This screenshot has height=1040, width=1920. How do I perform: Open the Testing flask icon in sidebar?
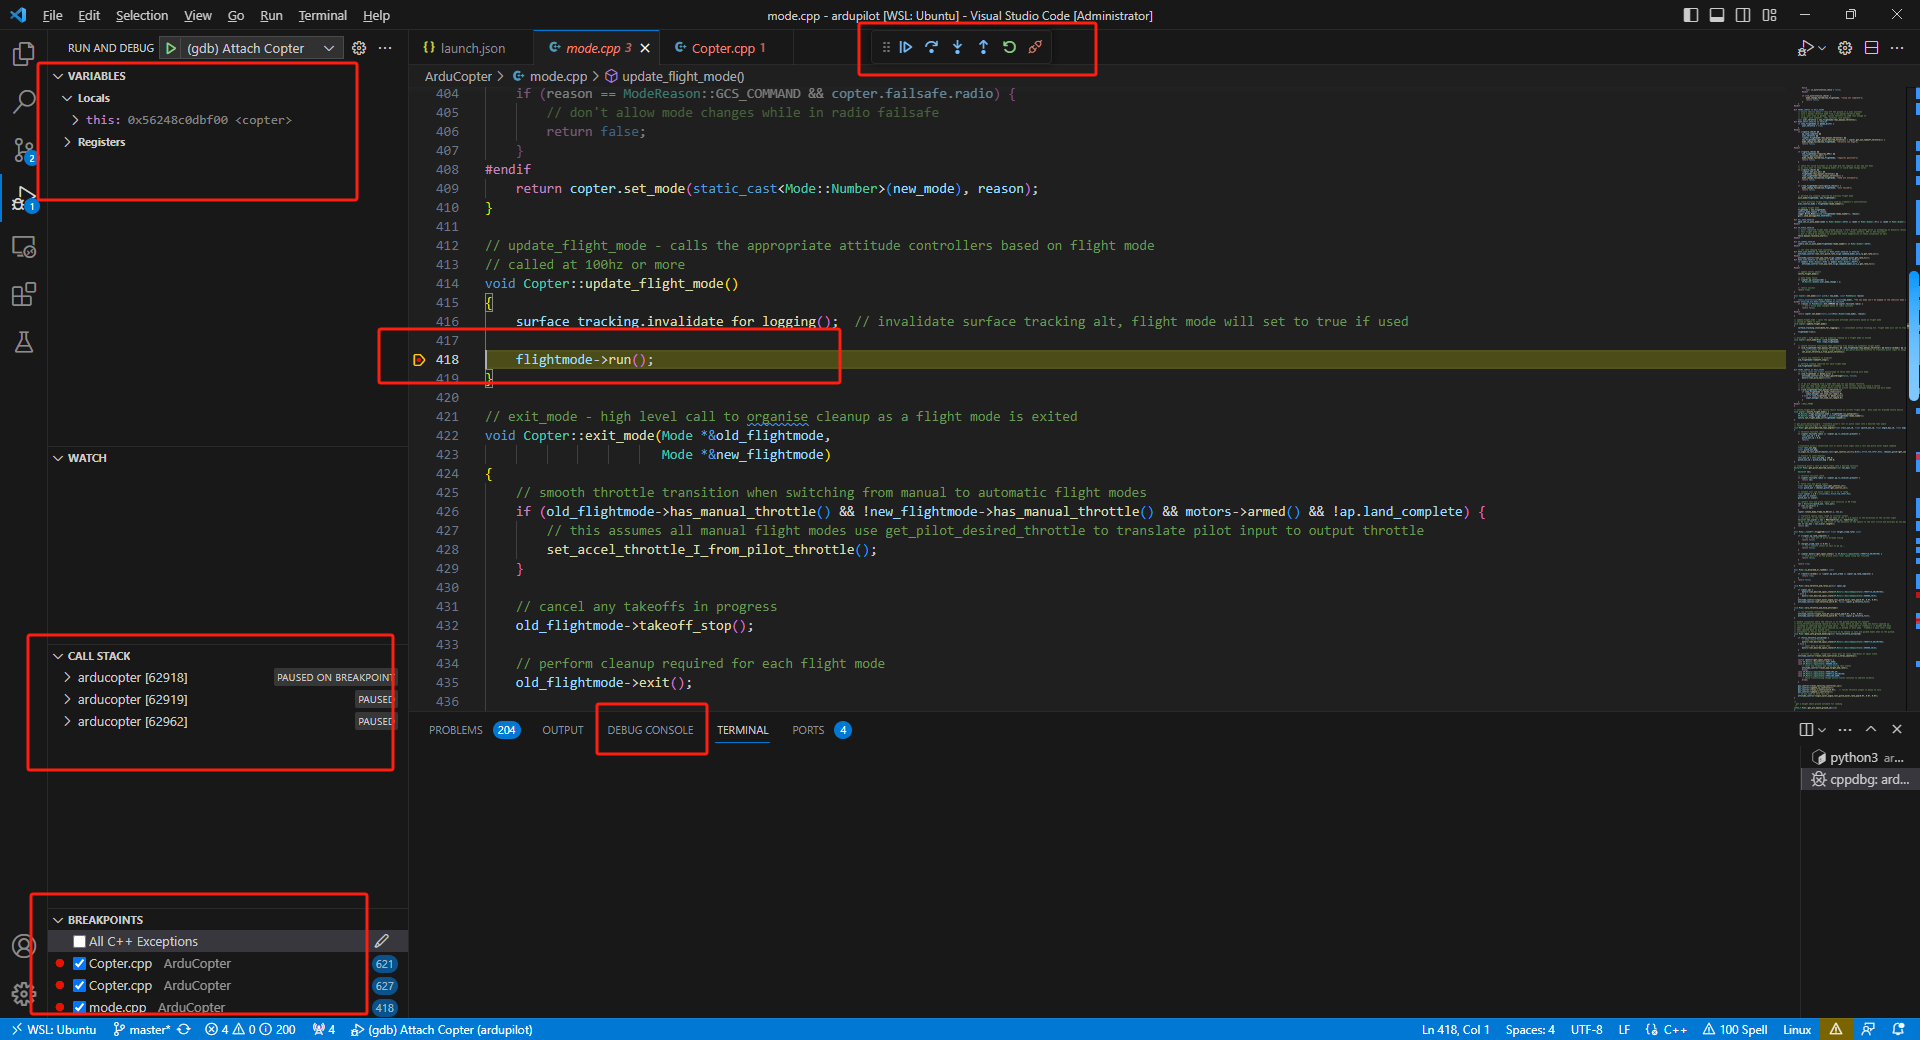[x=24, y=343]
